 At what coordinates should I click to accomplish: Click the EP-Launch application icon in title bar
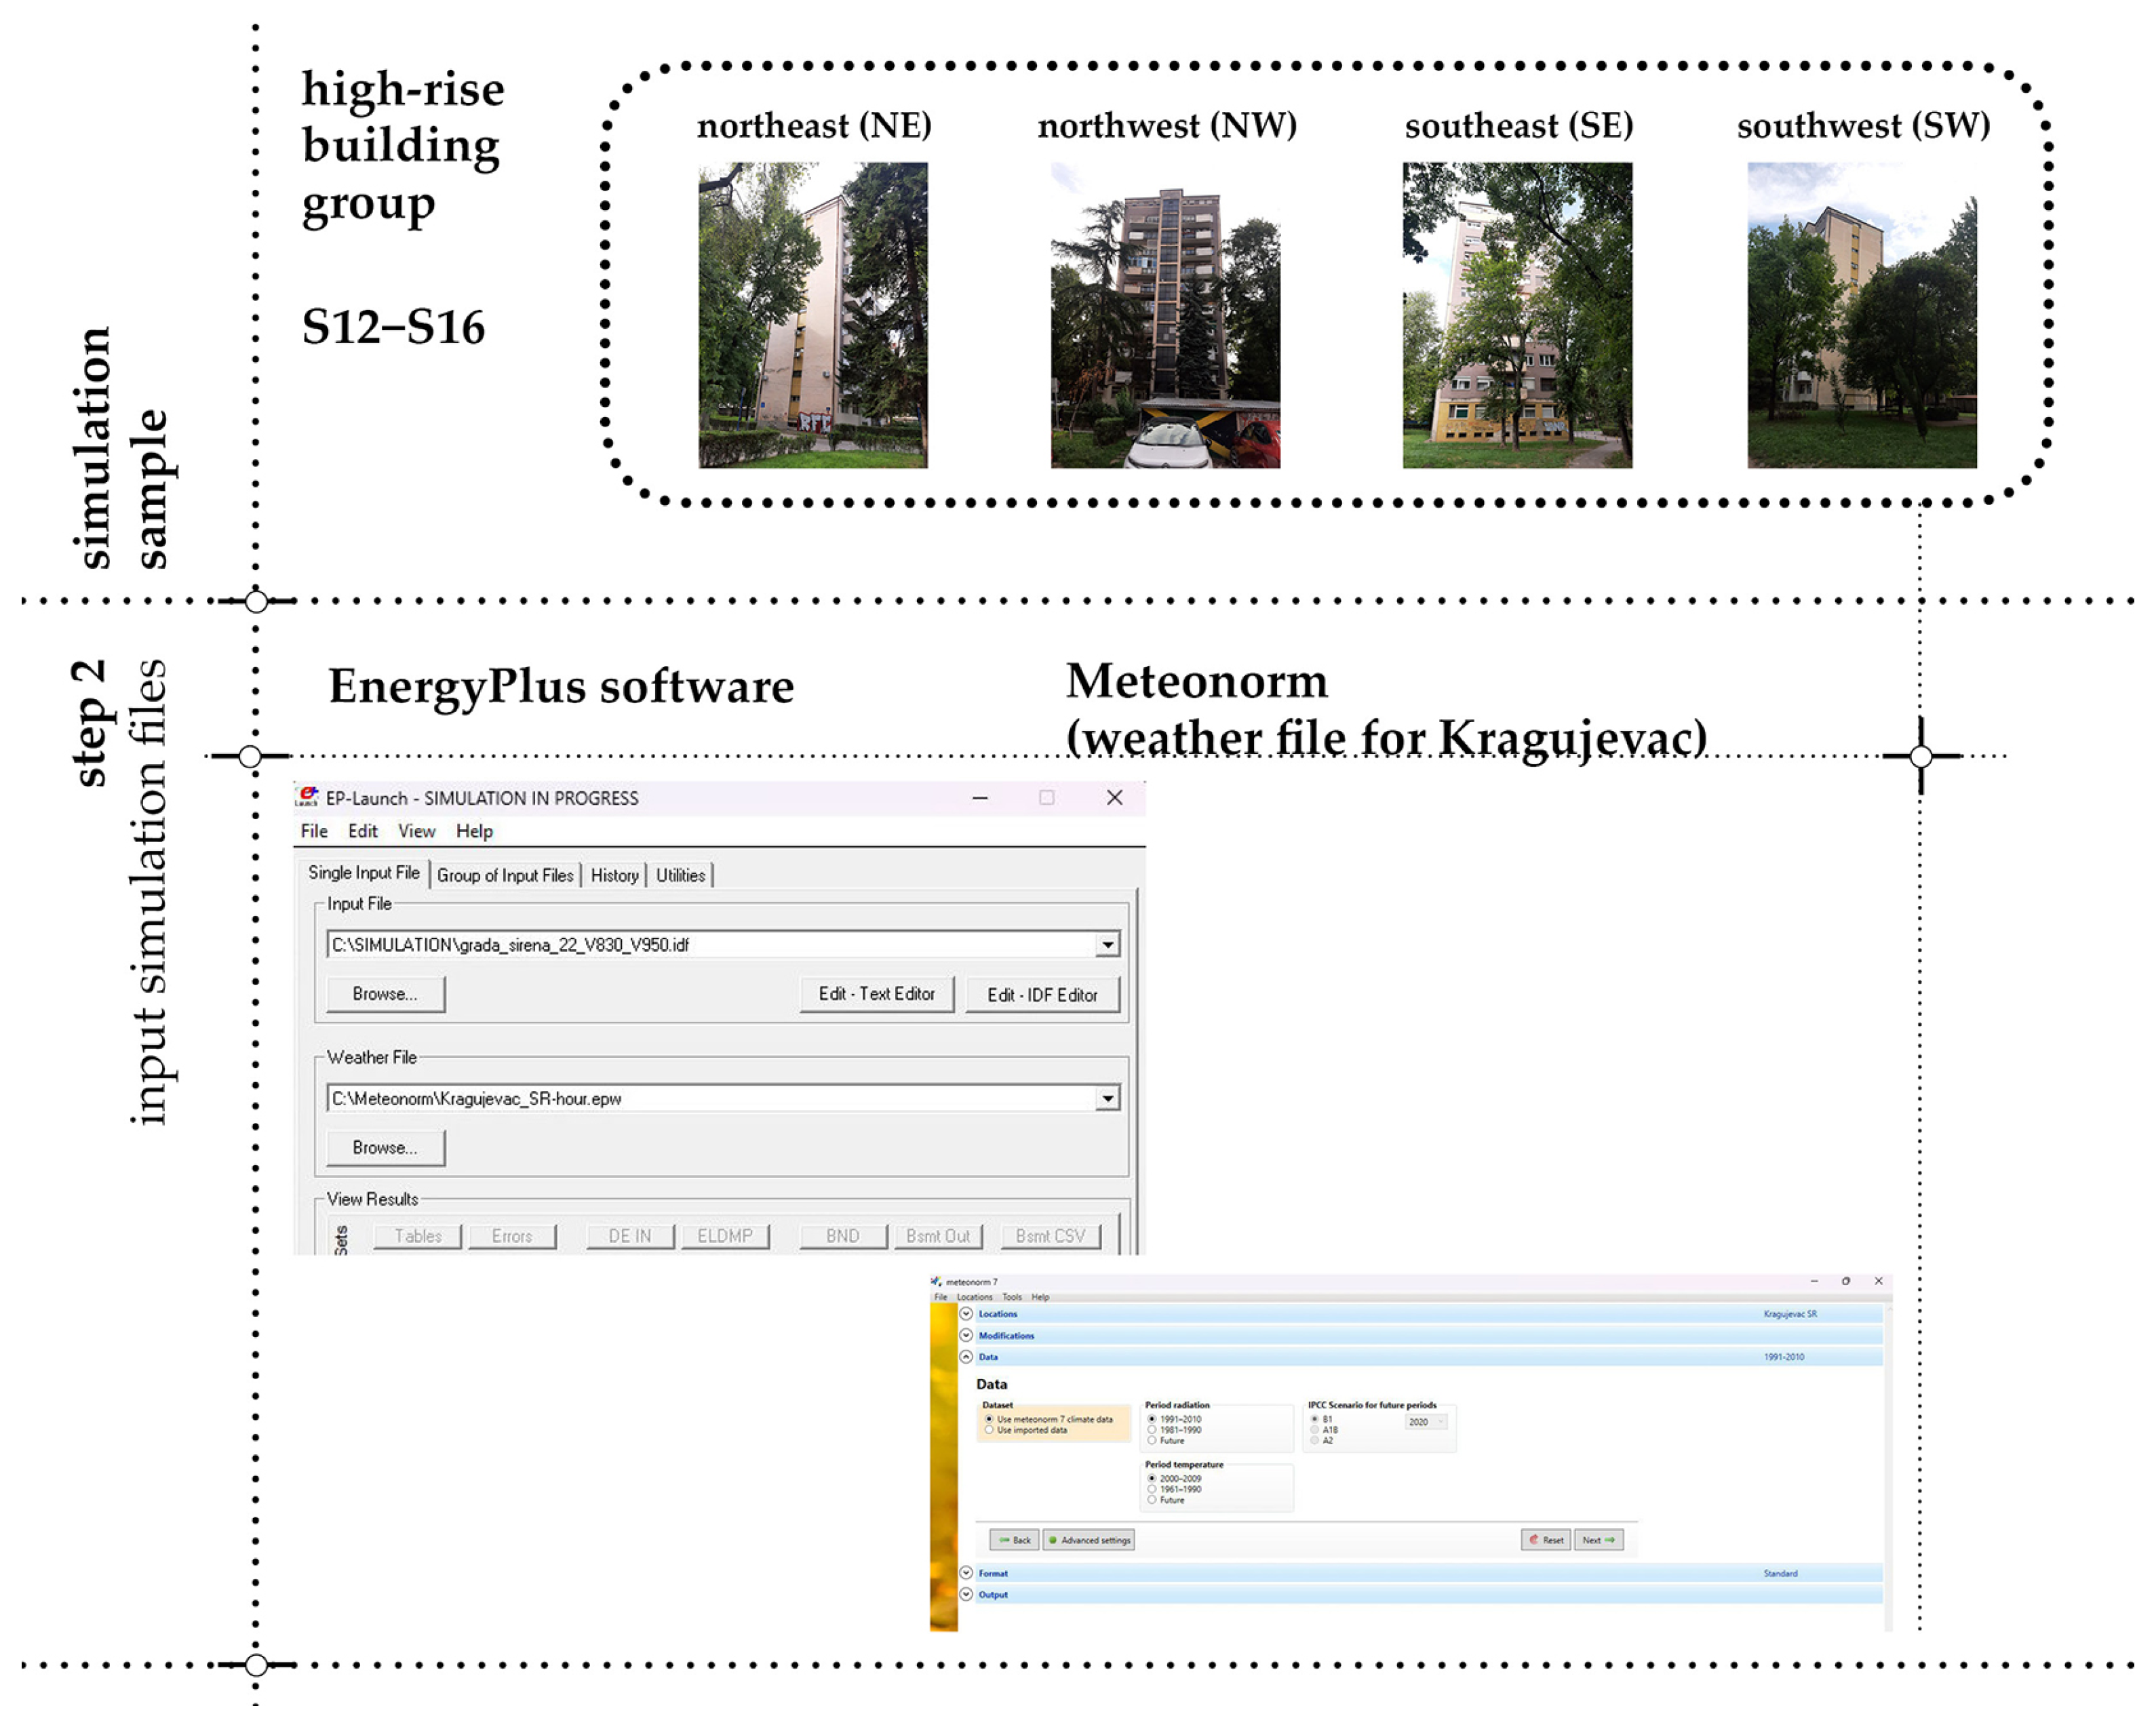point(307,797)
